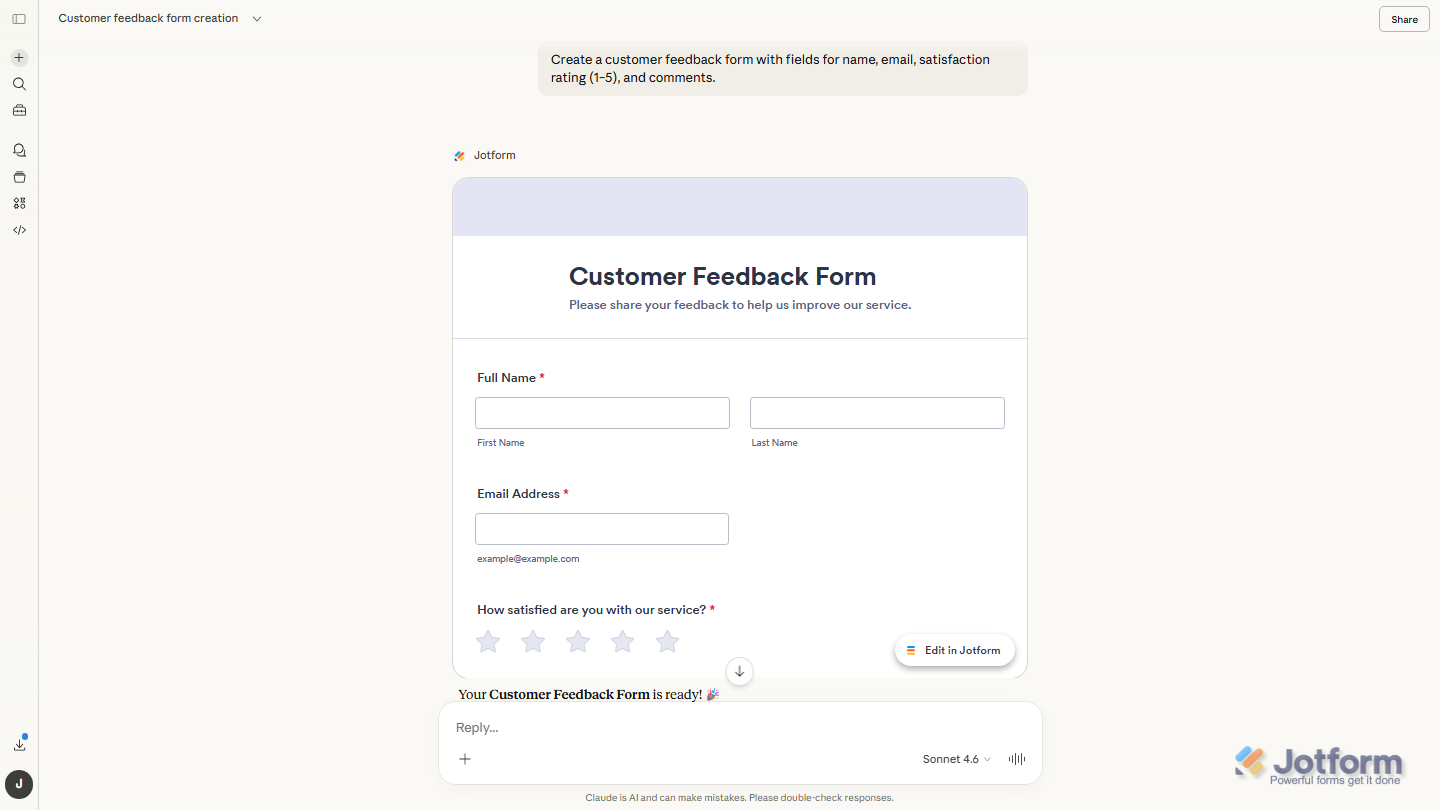Expand the chat title dropdown
The image size is (1440, 810).
(257, 18)
